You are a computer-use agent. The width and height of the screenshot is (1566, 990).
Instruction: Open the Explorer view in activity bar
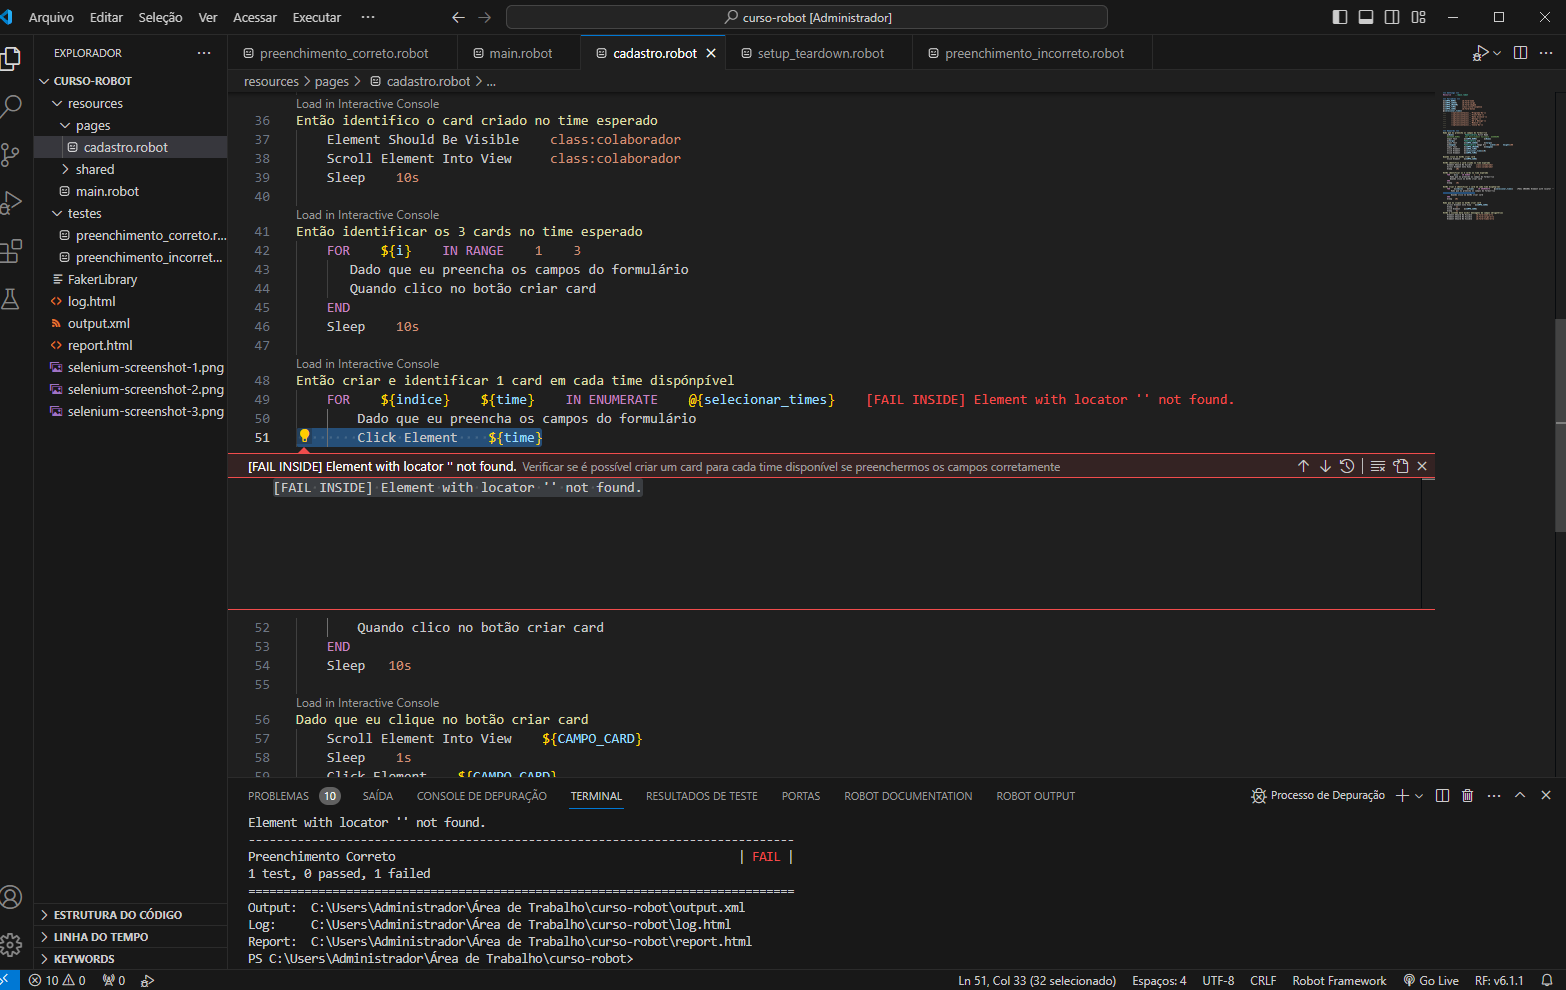pos(11,58)
